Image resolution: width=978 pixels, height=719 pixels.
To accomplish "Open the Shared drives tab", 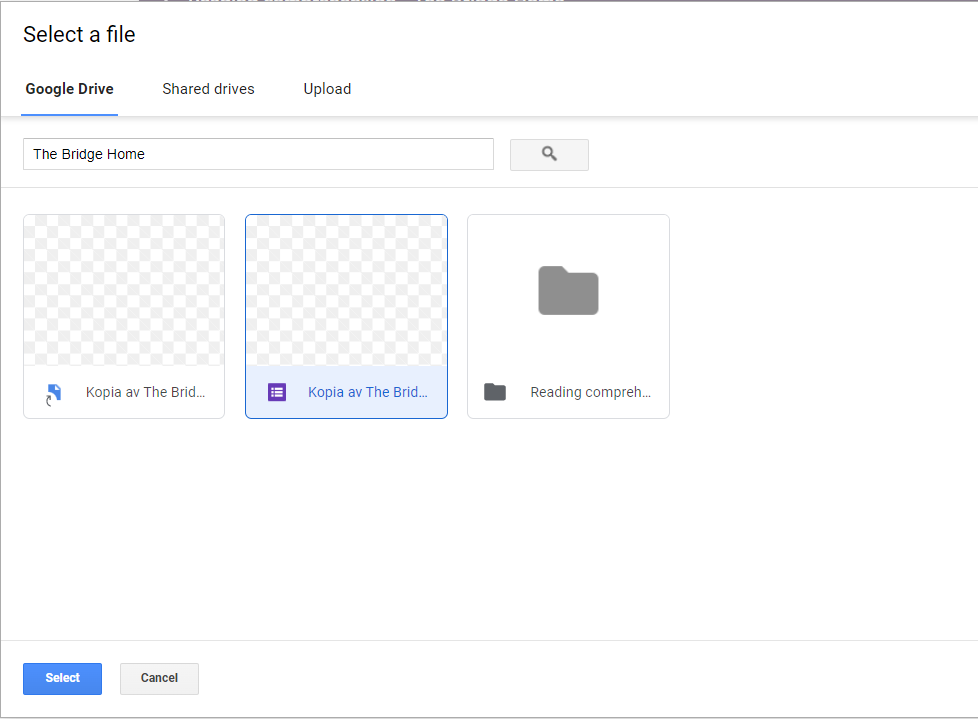I will [x=208, y=89].
